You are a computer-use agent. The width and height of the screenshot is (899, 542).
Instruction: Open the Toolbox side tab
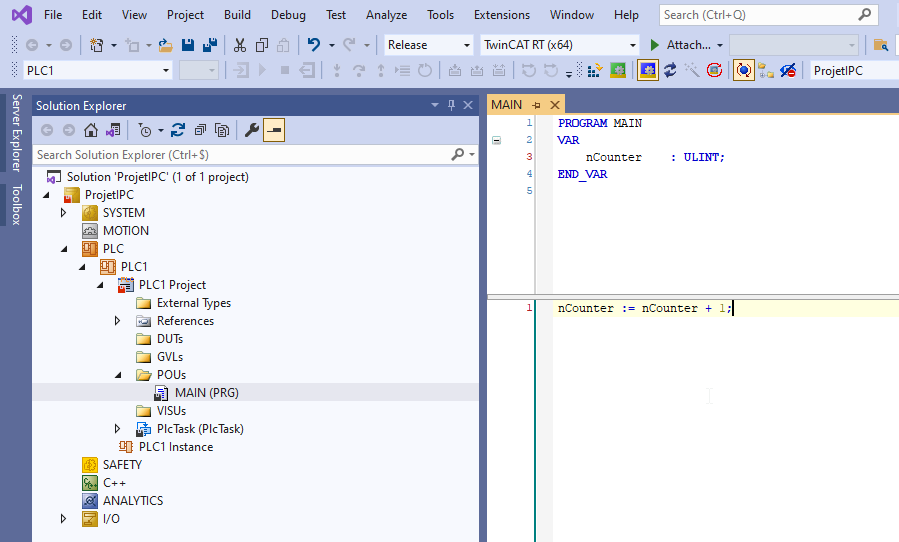pos(17,205)
